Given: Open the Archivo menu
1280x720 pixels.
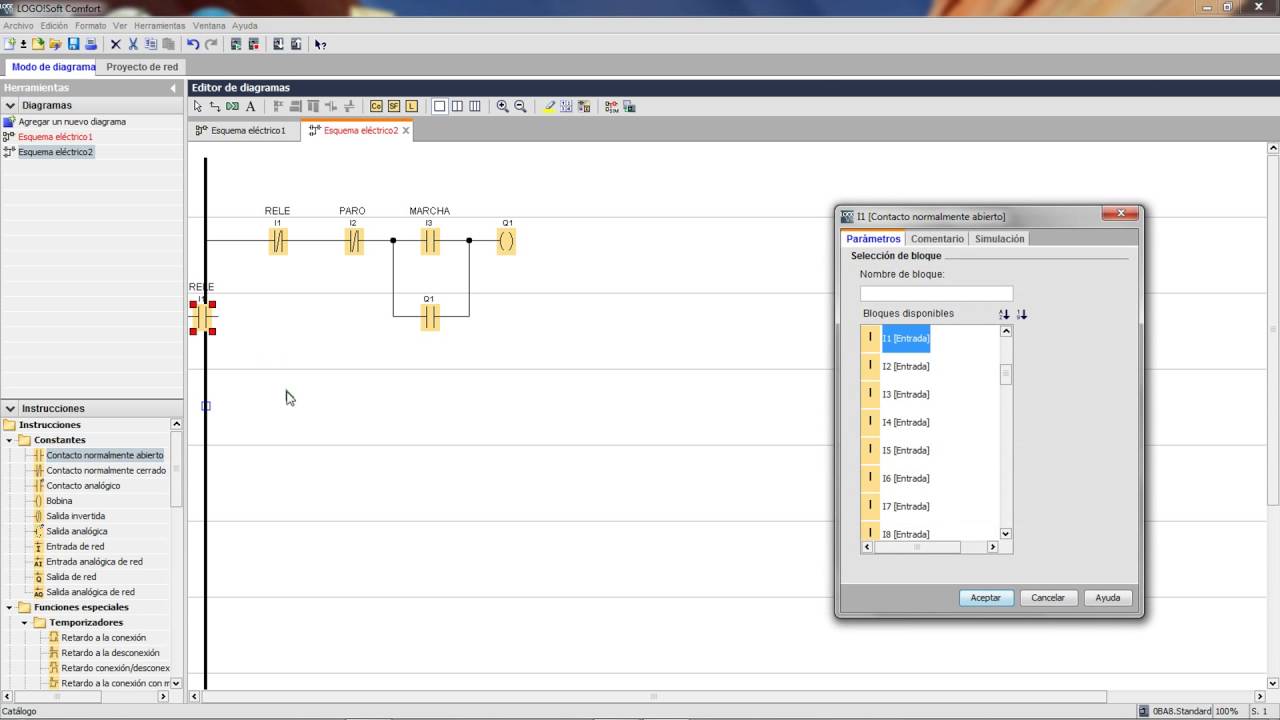Looking at the screenshot, I should point(18,26).
